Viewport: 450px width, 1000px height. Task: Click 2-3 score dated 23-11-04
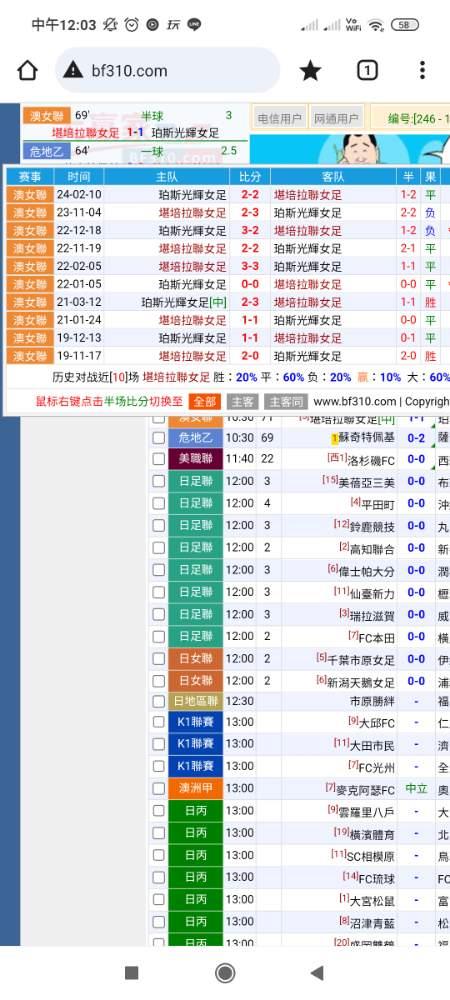(x=250, y=212)
